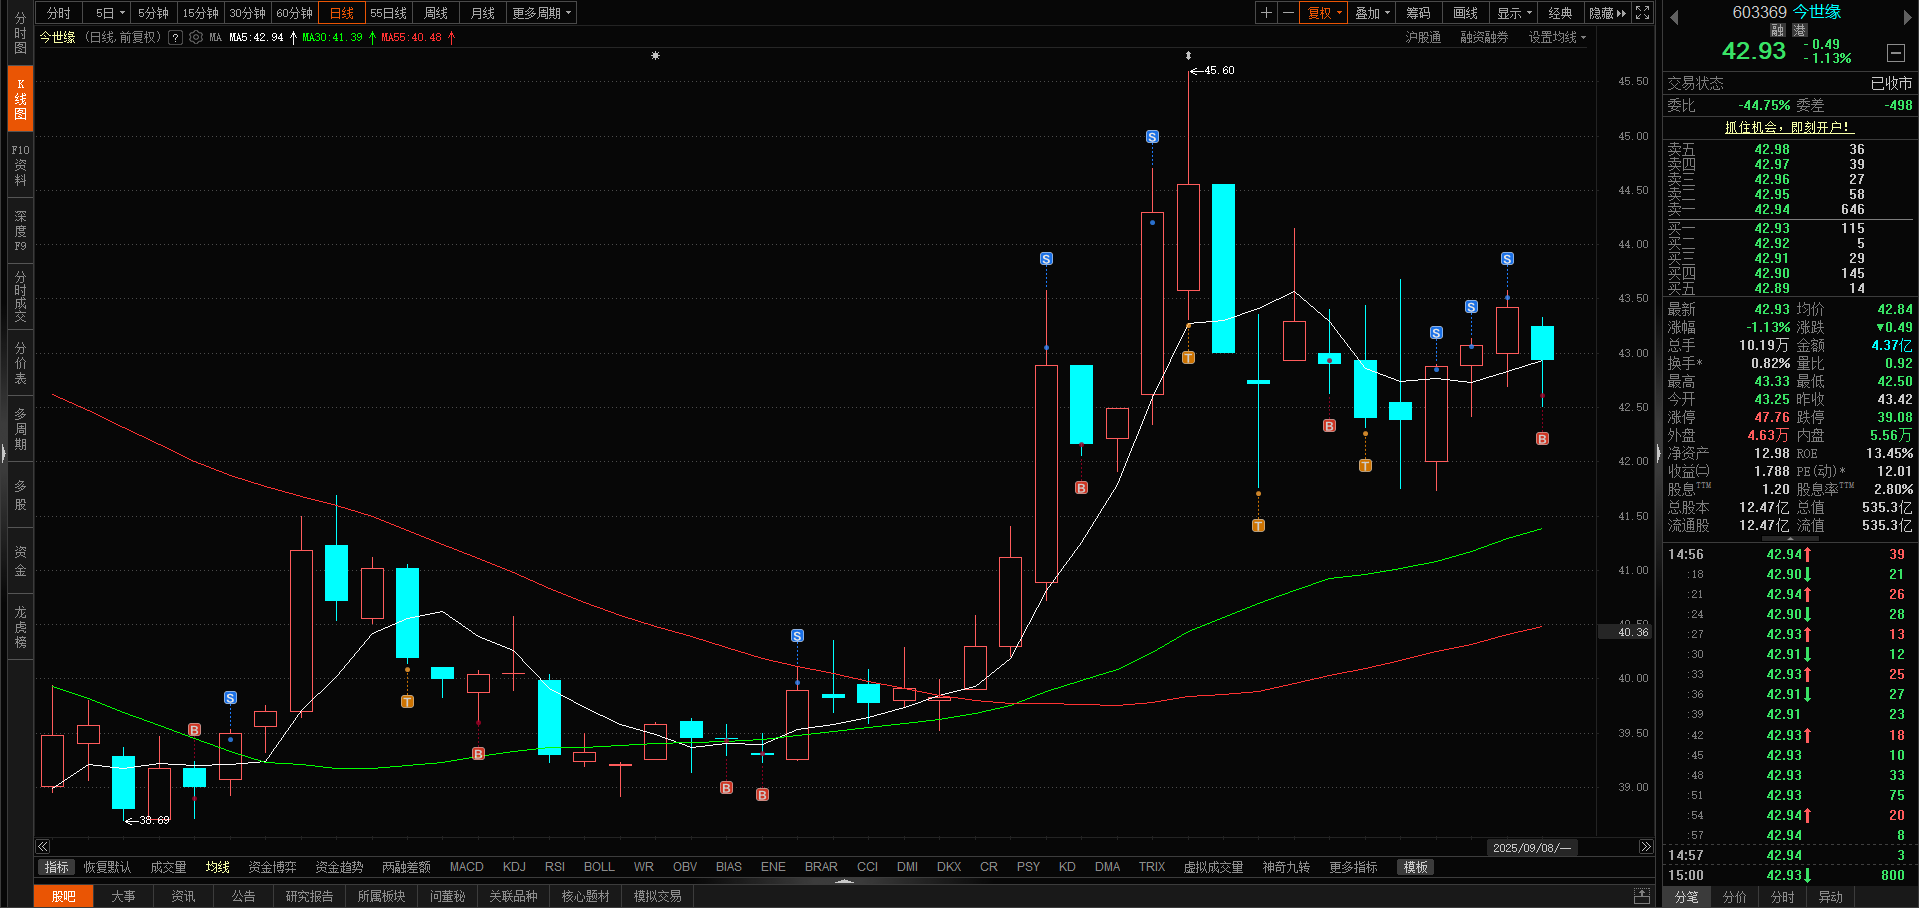Screen dimensions: 1919x908
Task: Click the star marker at the chart top
Action: pos(655,56)
